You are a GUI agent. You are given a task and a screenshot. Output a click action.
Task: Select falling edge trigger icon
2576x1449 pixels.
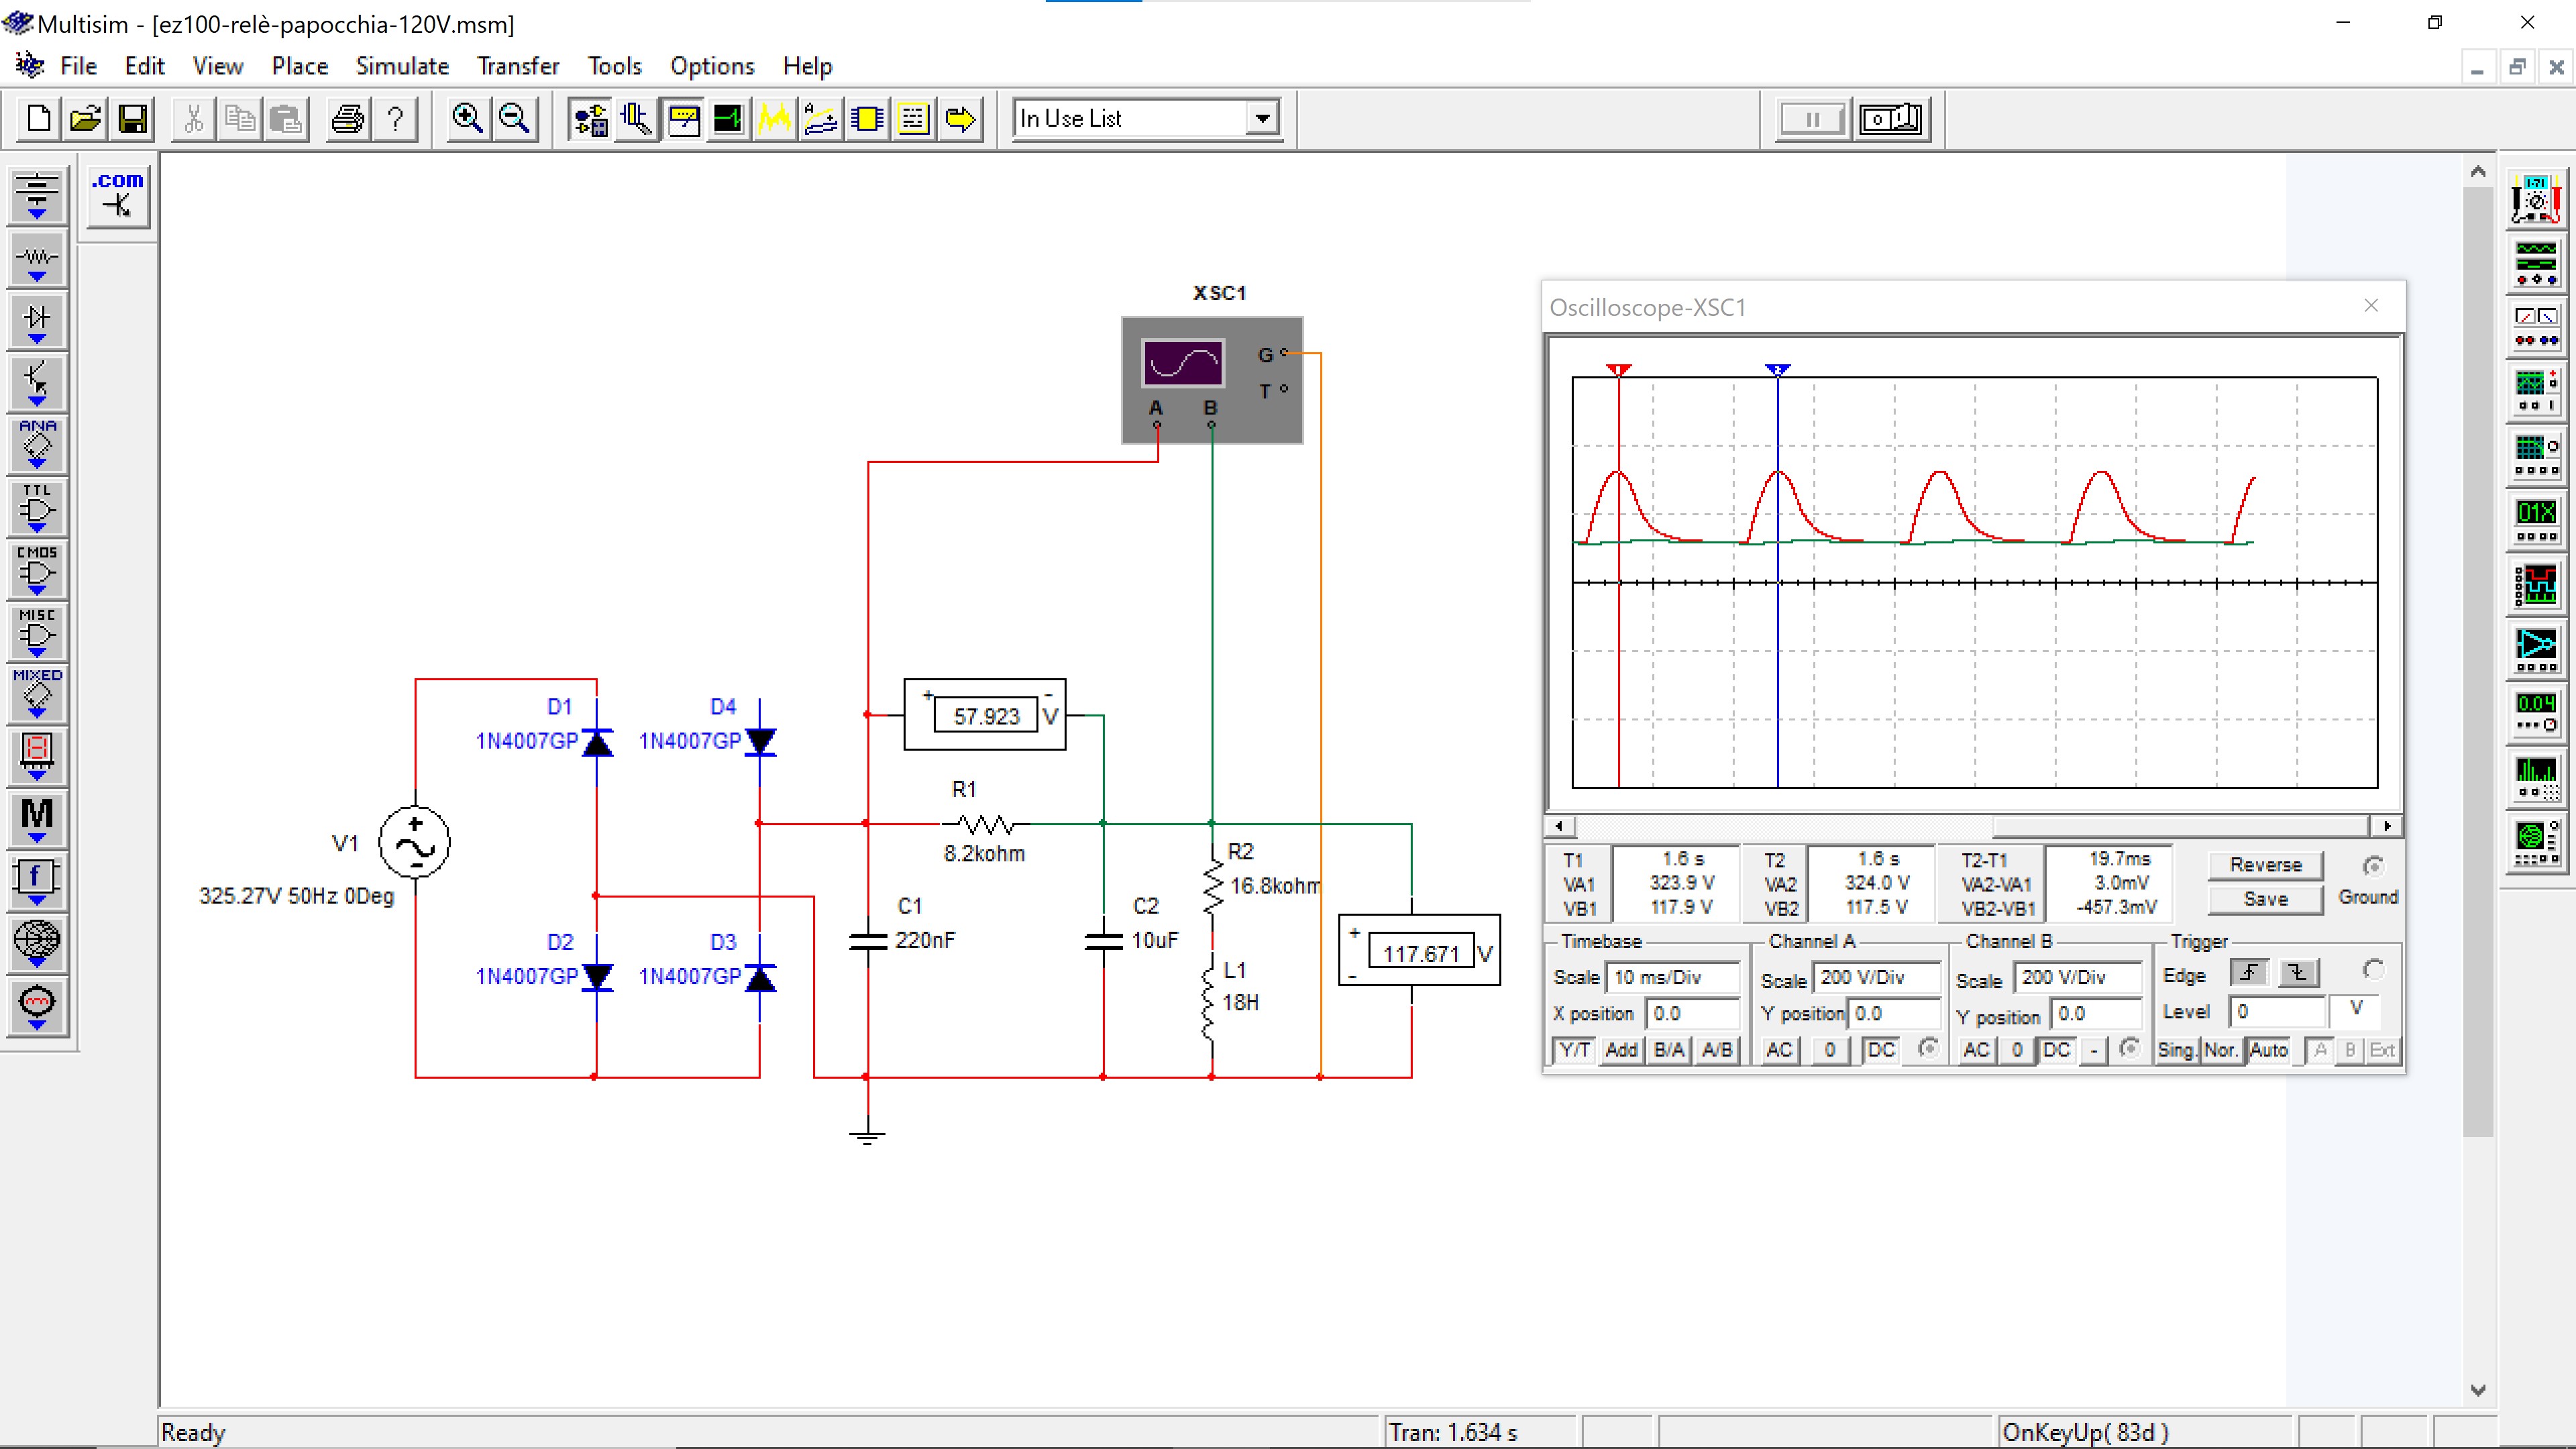2298,973
